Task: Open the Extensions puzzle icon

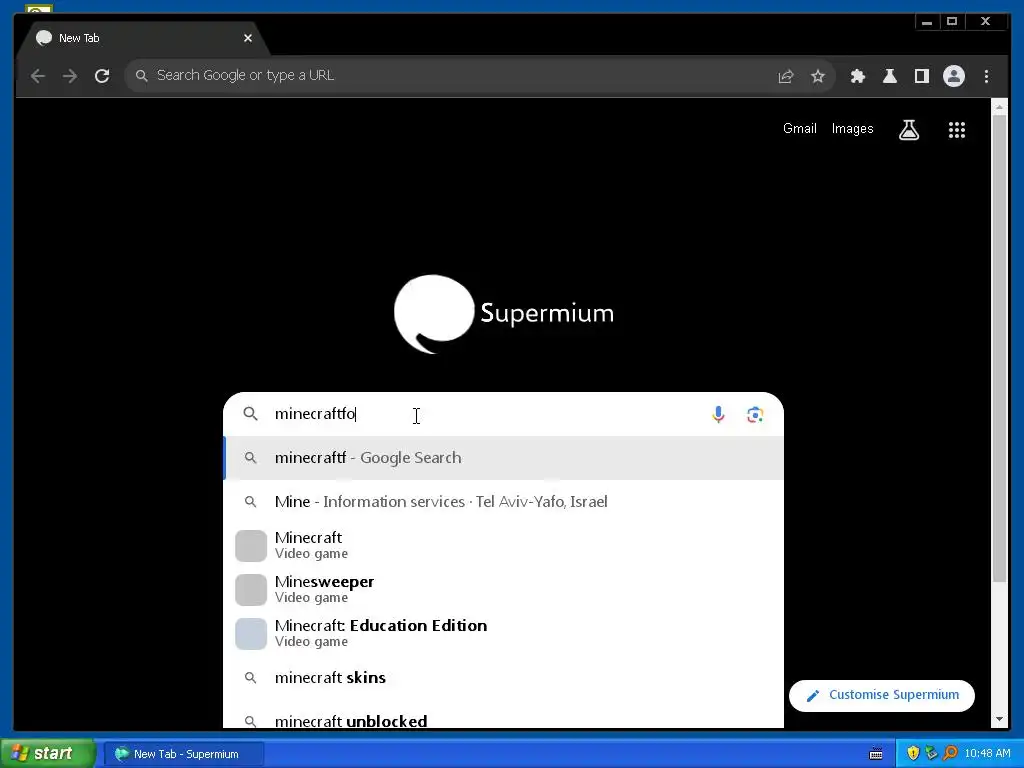Action: (x=857, y=76)
